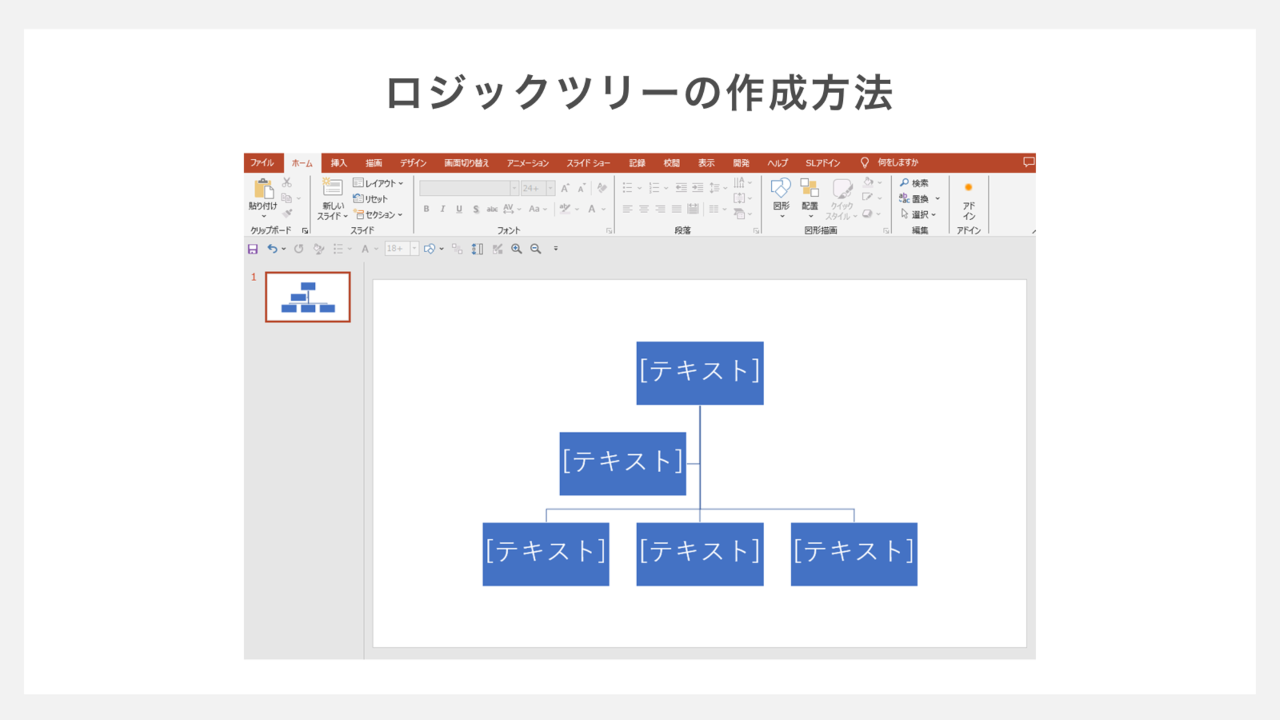The width and height of the screenshot is (1280, 720).
Task: Click the numbered list icon
Action: coord(654,187)
